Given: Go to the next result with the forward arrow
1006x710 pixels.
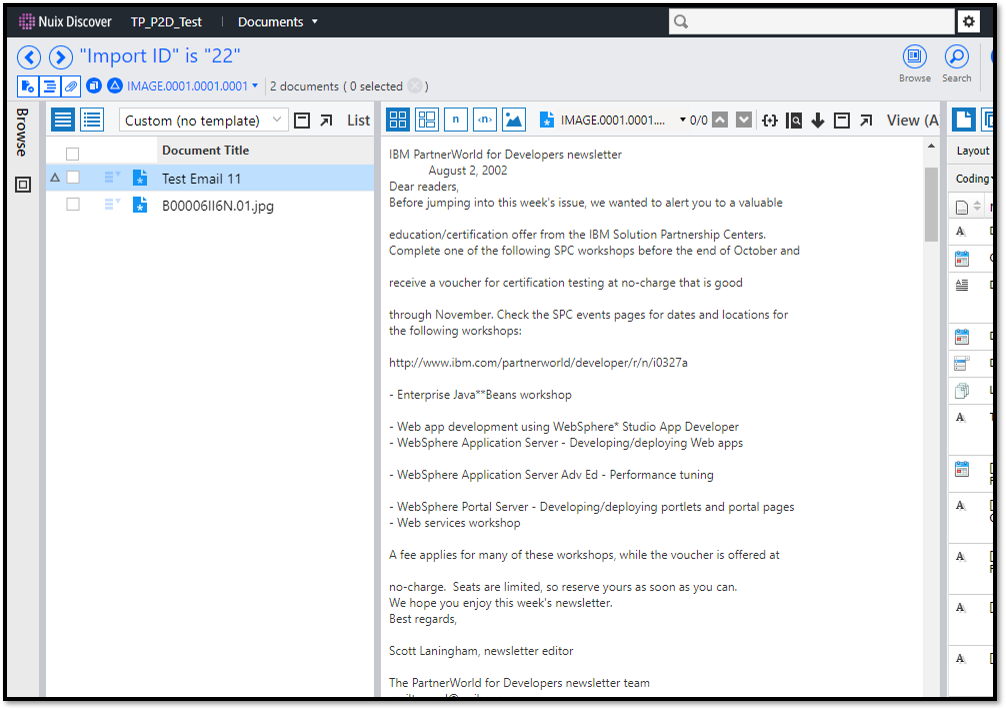Looking at the screenshot, I should coord(60,57).
